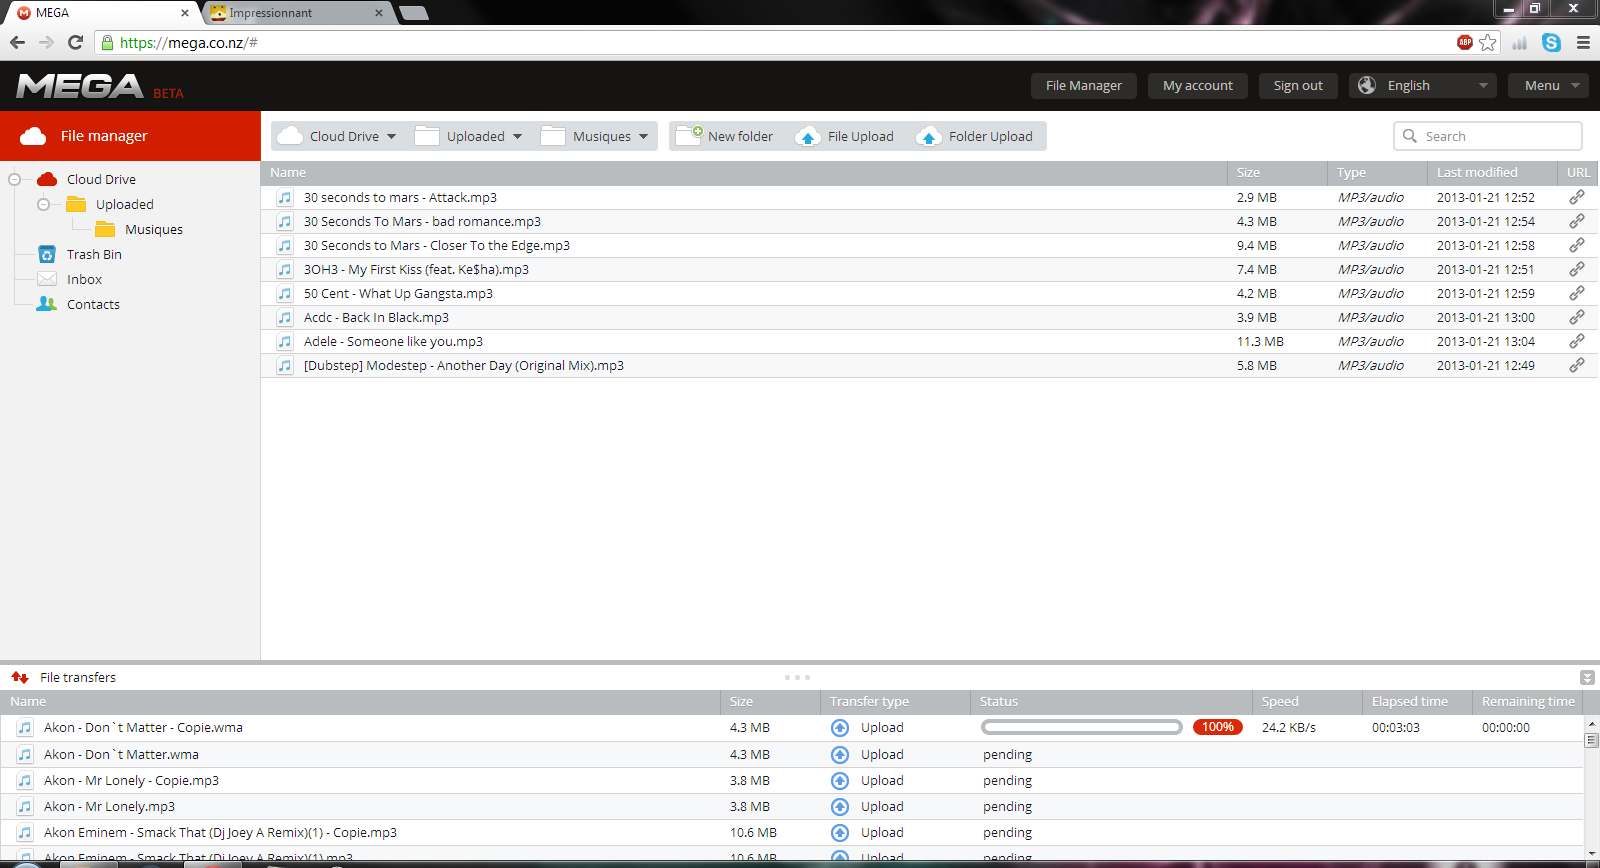Click the Search input field
The image size is (1600, 868).
click(1497, 136)
